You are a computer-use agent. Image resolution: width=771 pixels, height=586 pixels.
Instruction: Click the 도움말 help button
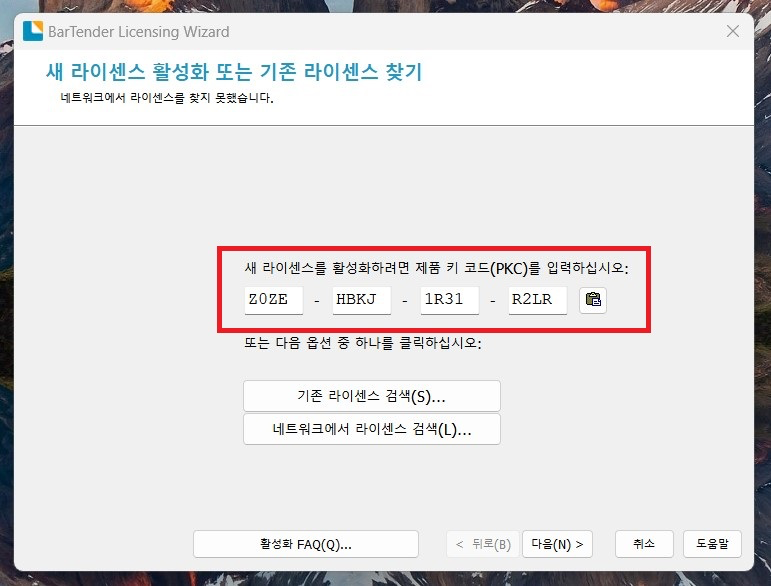pos(712,544)
